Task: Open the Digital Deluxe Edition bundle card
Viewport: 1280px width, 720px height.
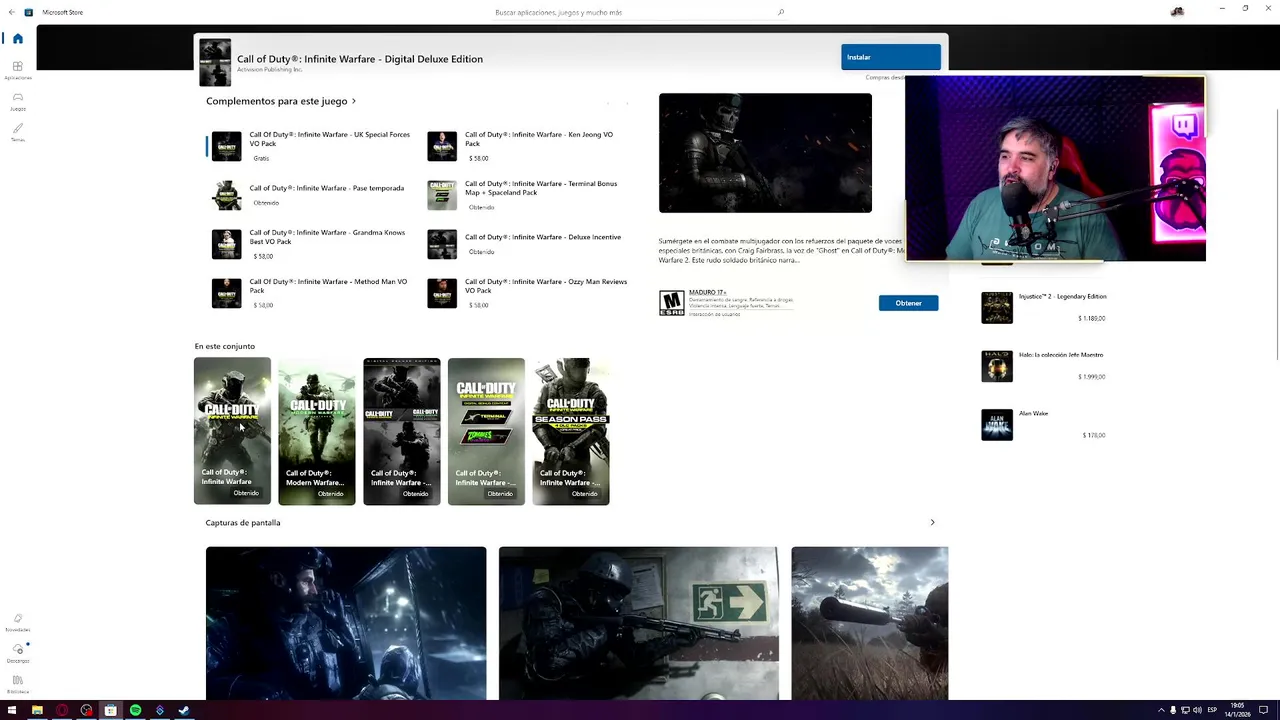Action: coord(401,431)
